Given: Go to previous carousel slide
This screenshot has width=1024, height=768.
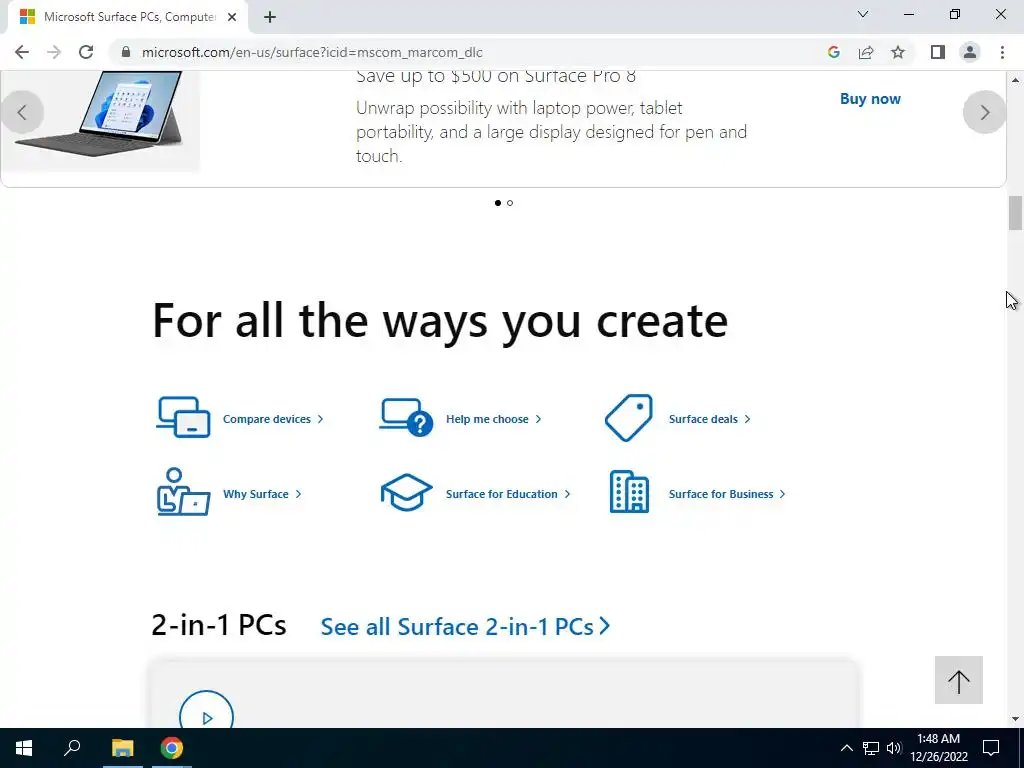Looking at the screenshot, I should [22, 112].
